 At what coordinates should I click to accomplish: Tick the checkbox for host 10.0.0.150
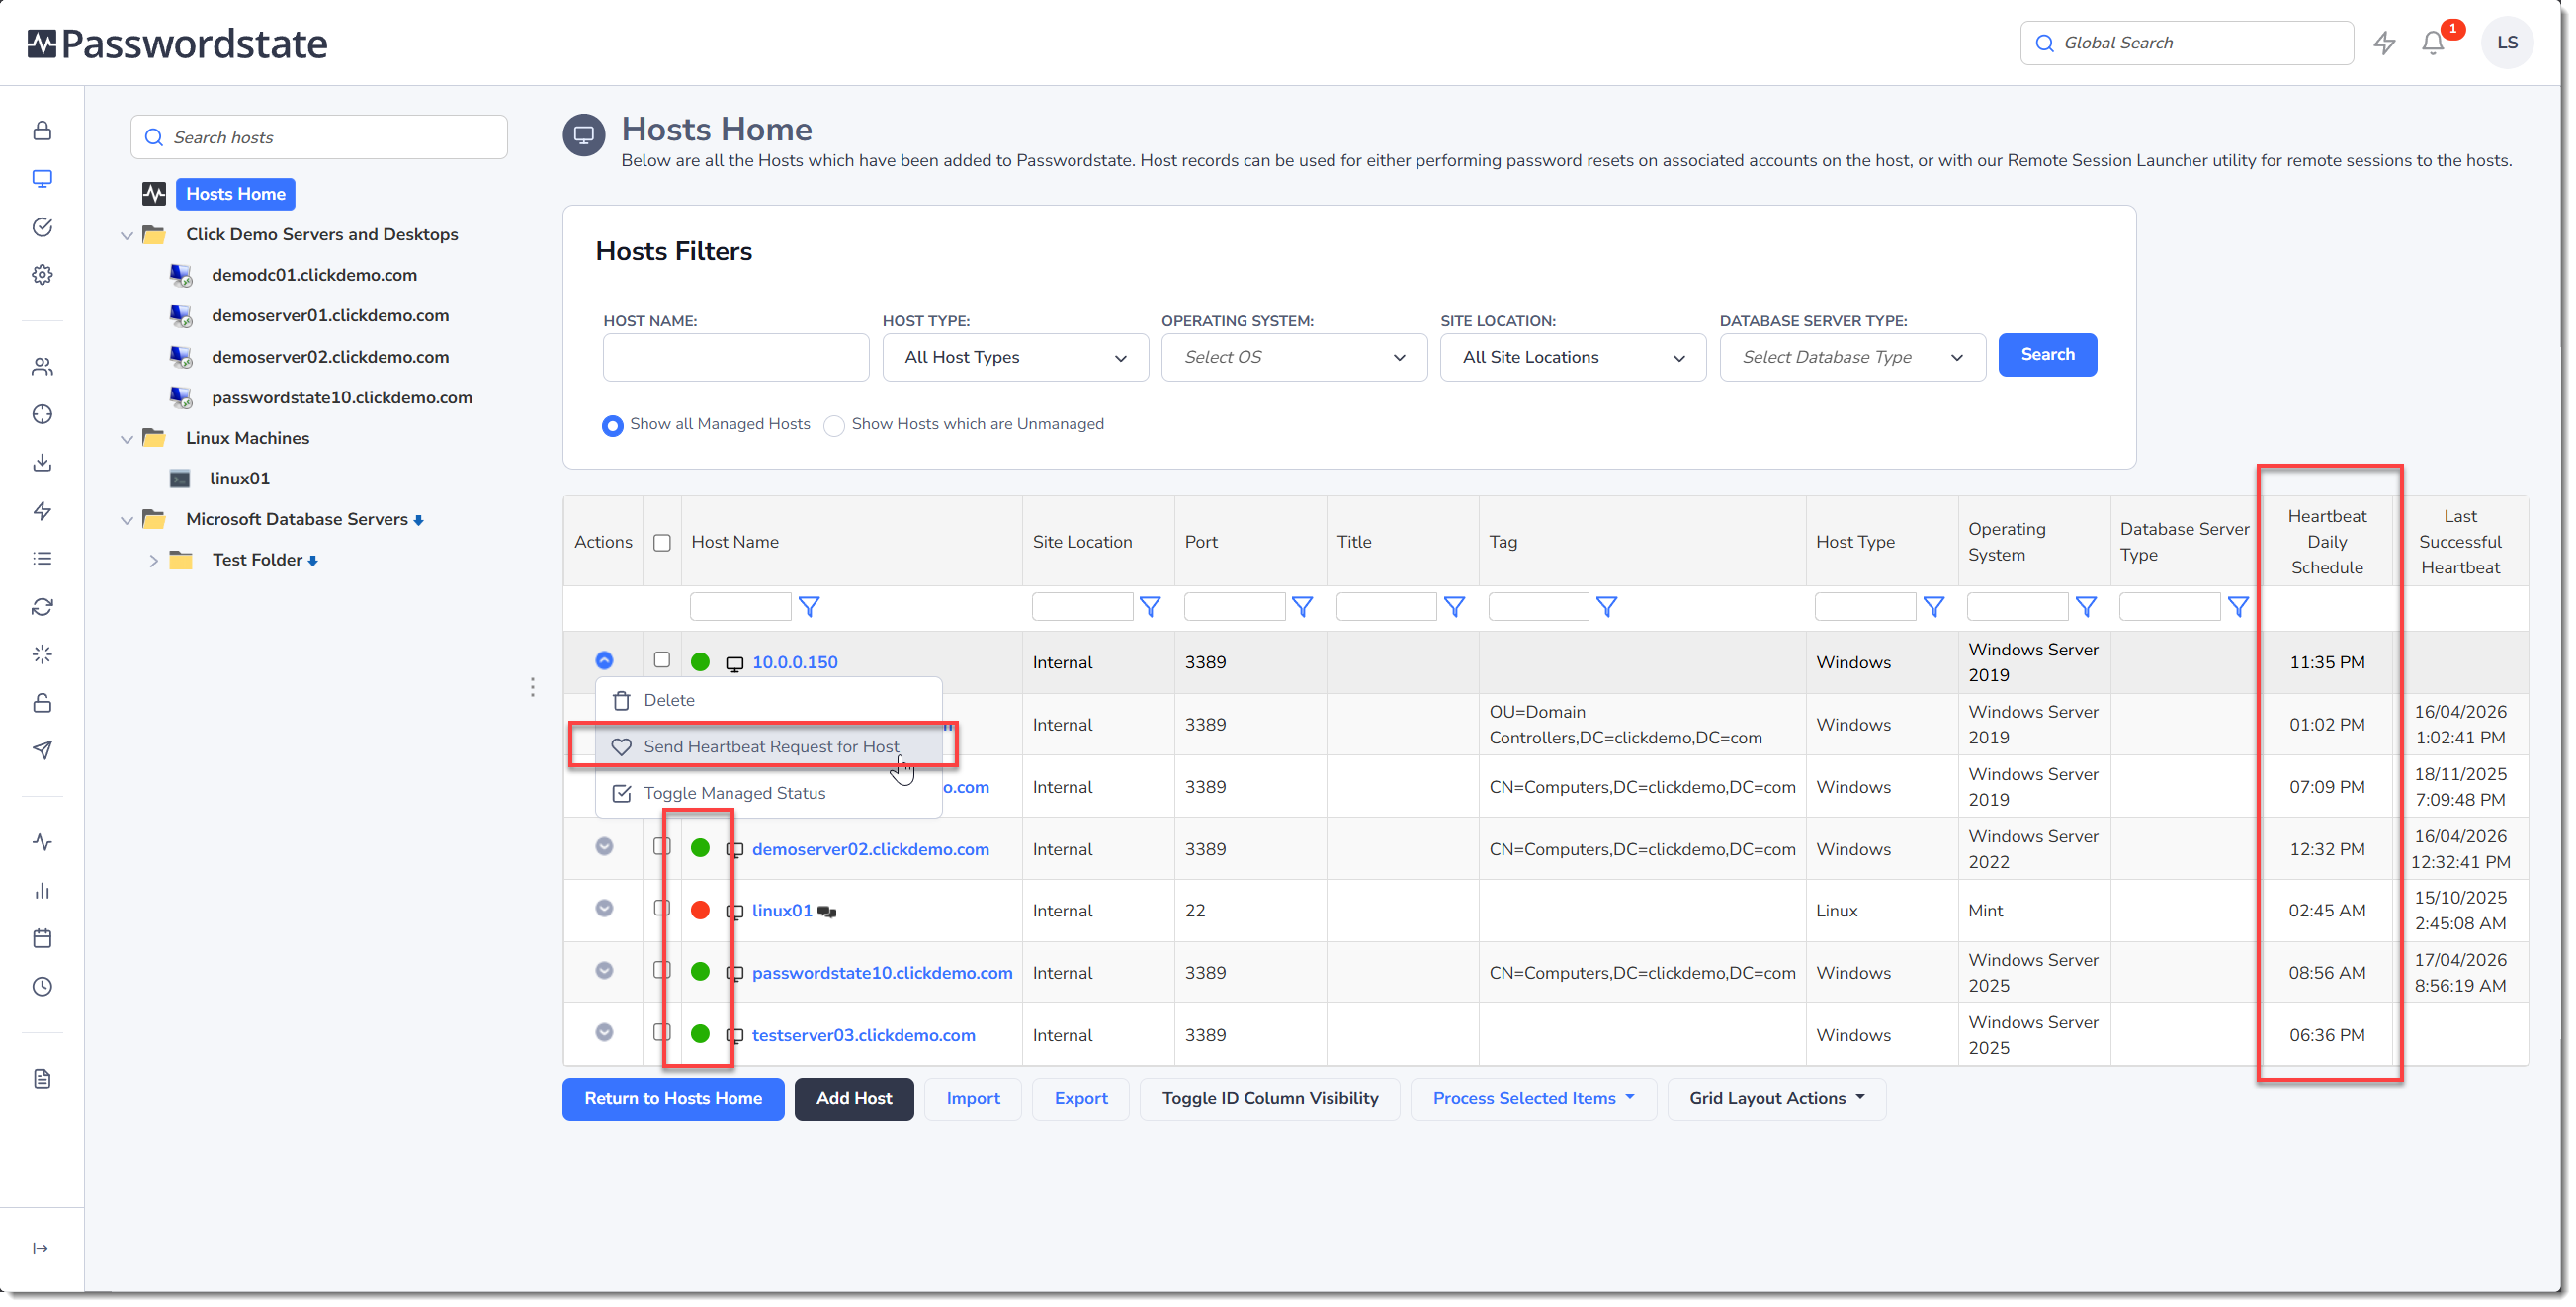662,660
